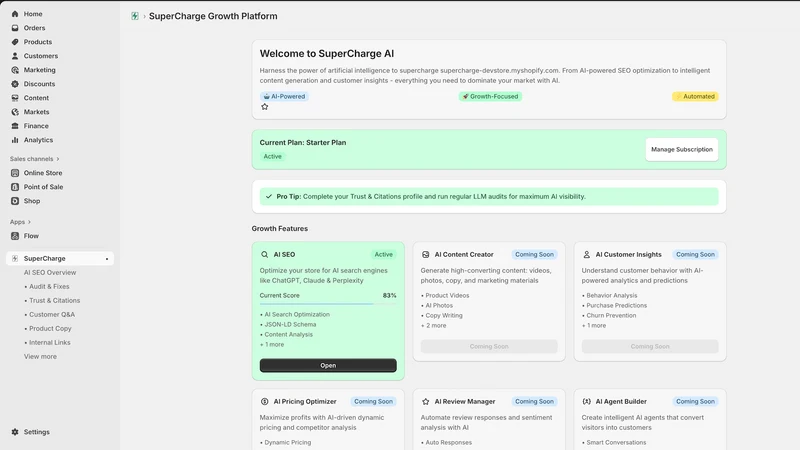Select Audit & Fixes submenu item

pos(49,287)
